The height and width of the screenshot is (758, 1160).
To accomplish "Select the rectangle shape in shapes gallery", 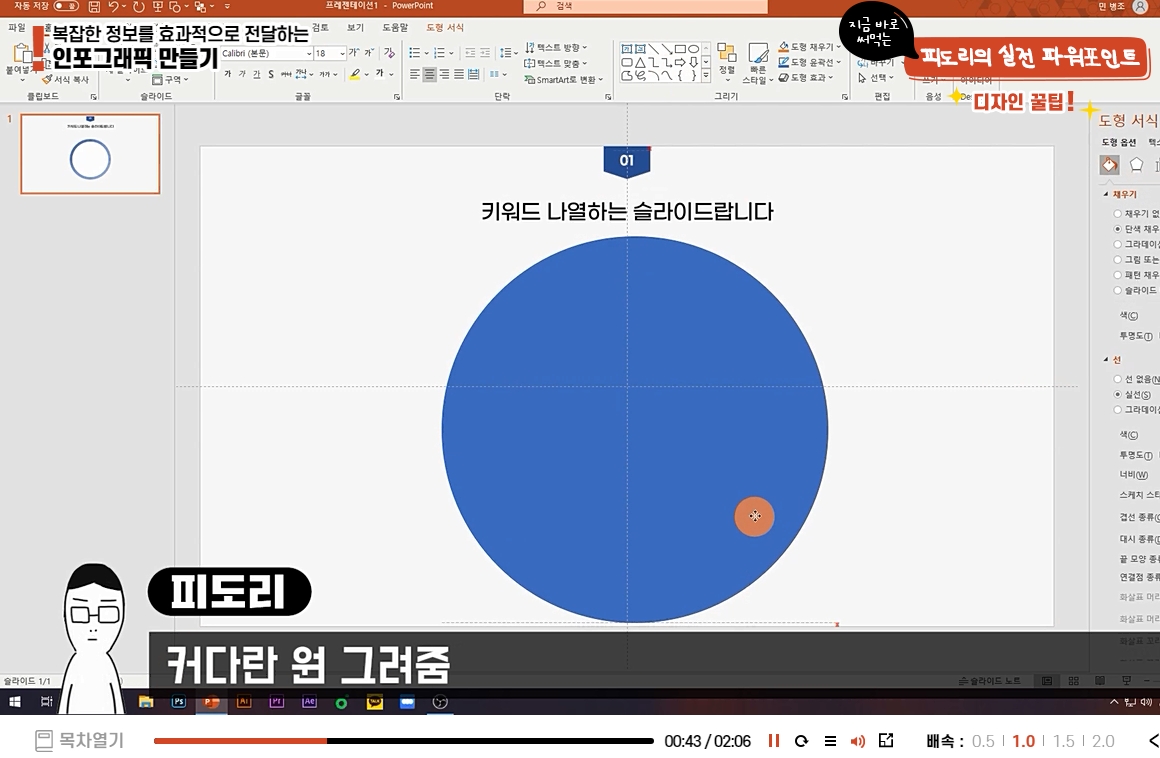I will click(x=681, y=49).
